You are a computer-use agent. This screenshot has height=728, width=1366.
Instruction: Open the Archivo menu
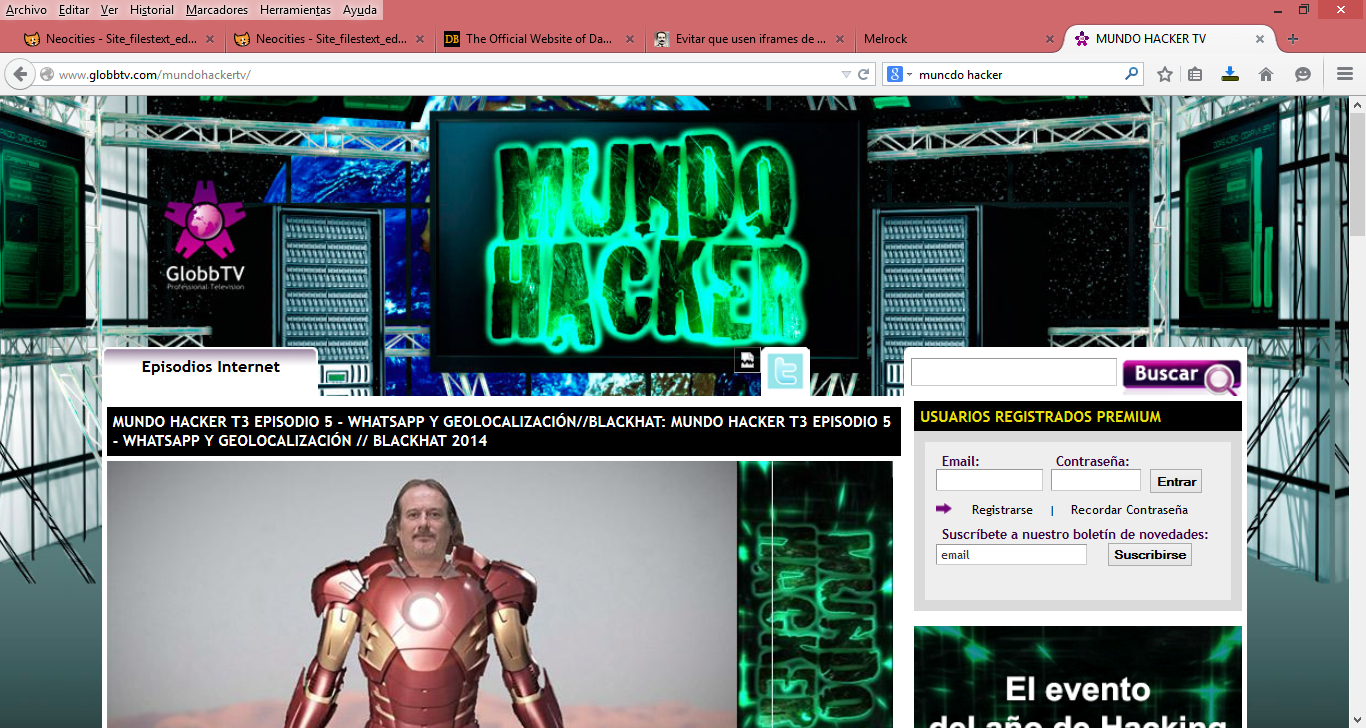(x=26, y=10)
